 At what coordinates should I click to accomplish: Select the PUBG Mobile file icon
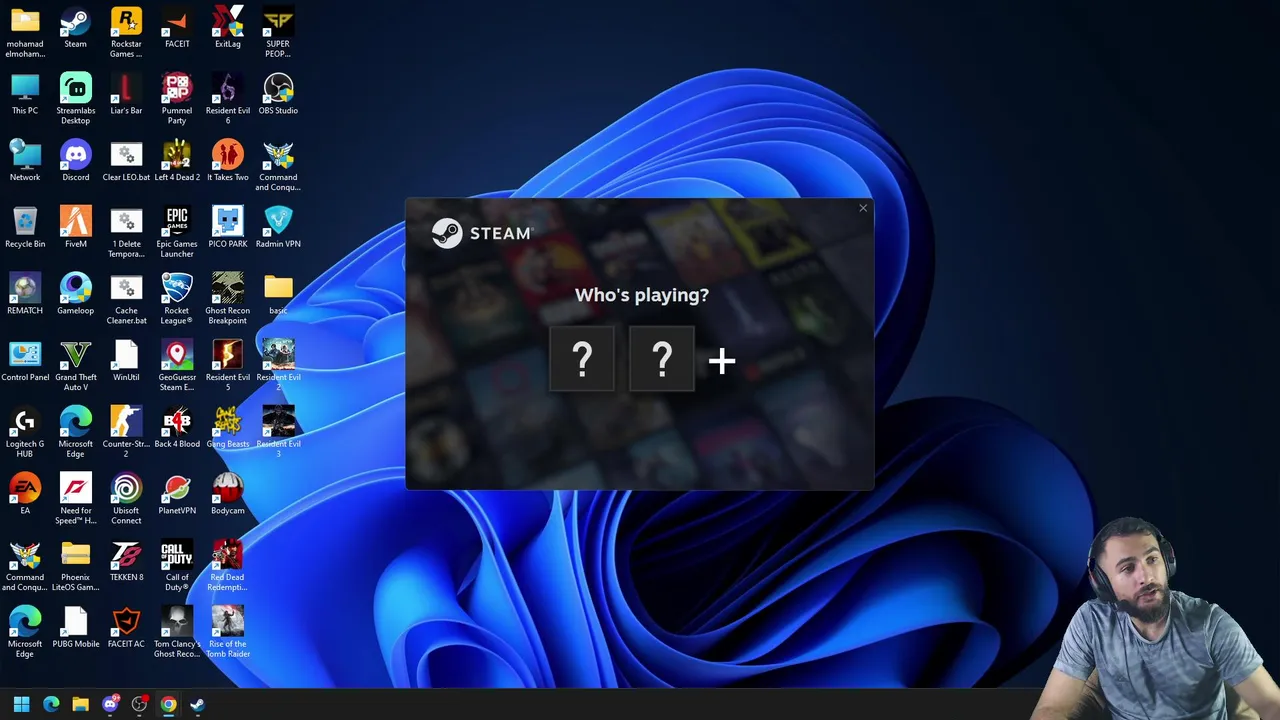pyautogui.click(x=75, y=628)
